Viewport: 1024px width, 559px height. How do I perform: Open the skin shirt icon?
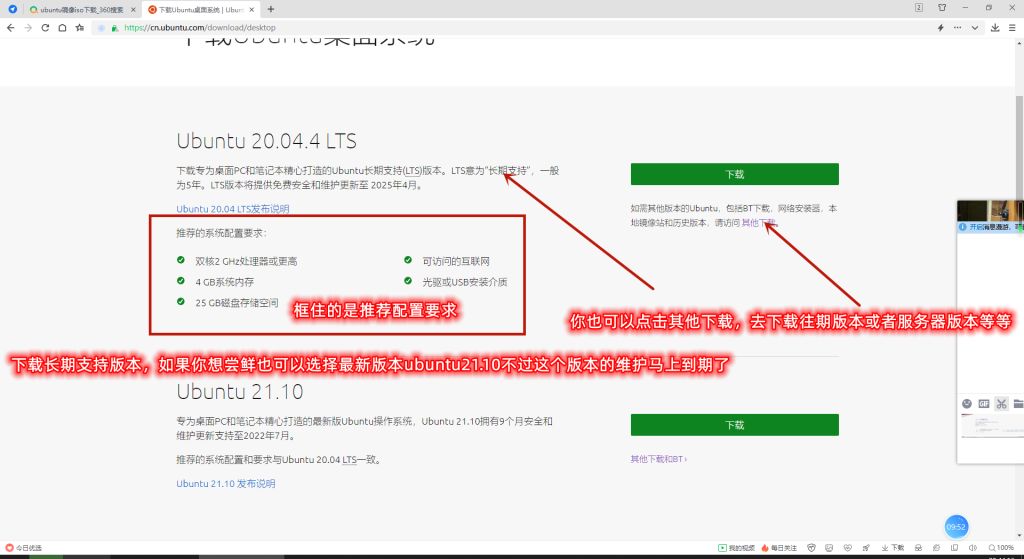tap(941, 8)
